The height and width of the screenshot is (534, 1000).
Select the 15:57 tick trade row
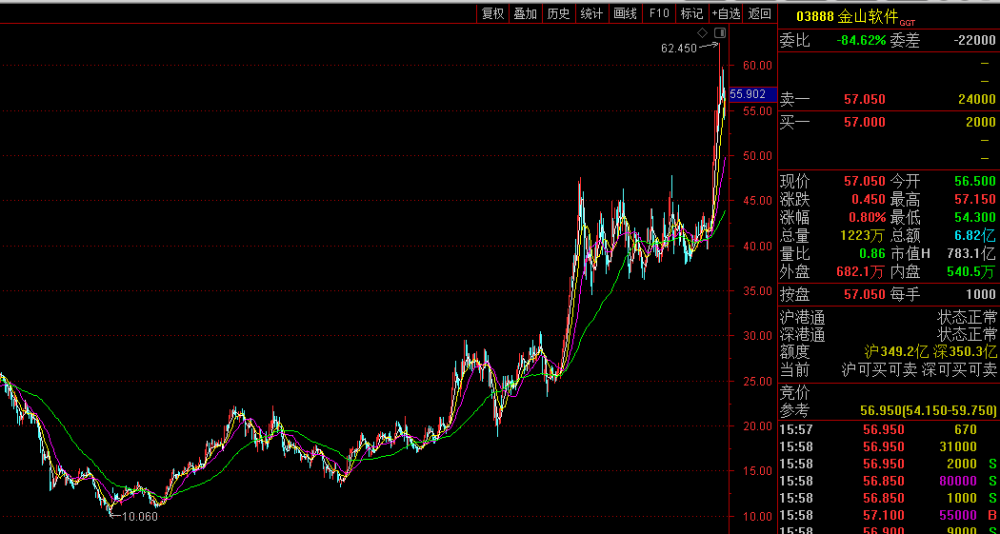pos(888,429)
